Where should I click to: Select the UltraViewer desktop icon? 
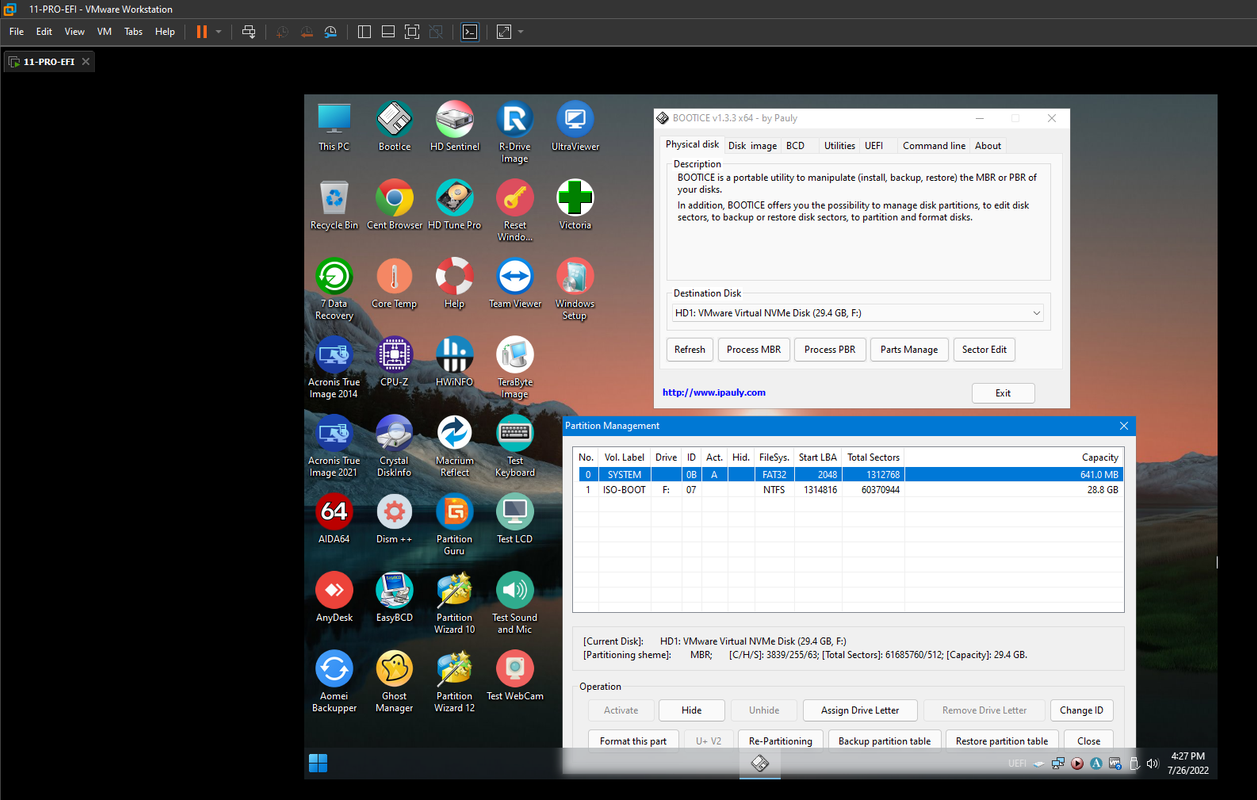575,127
